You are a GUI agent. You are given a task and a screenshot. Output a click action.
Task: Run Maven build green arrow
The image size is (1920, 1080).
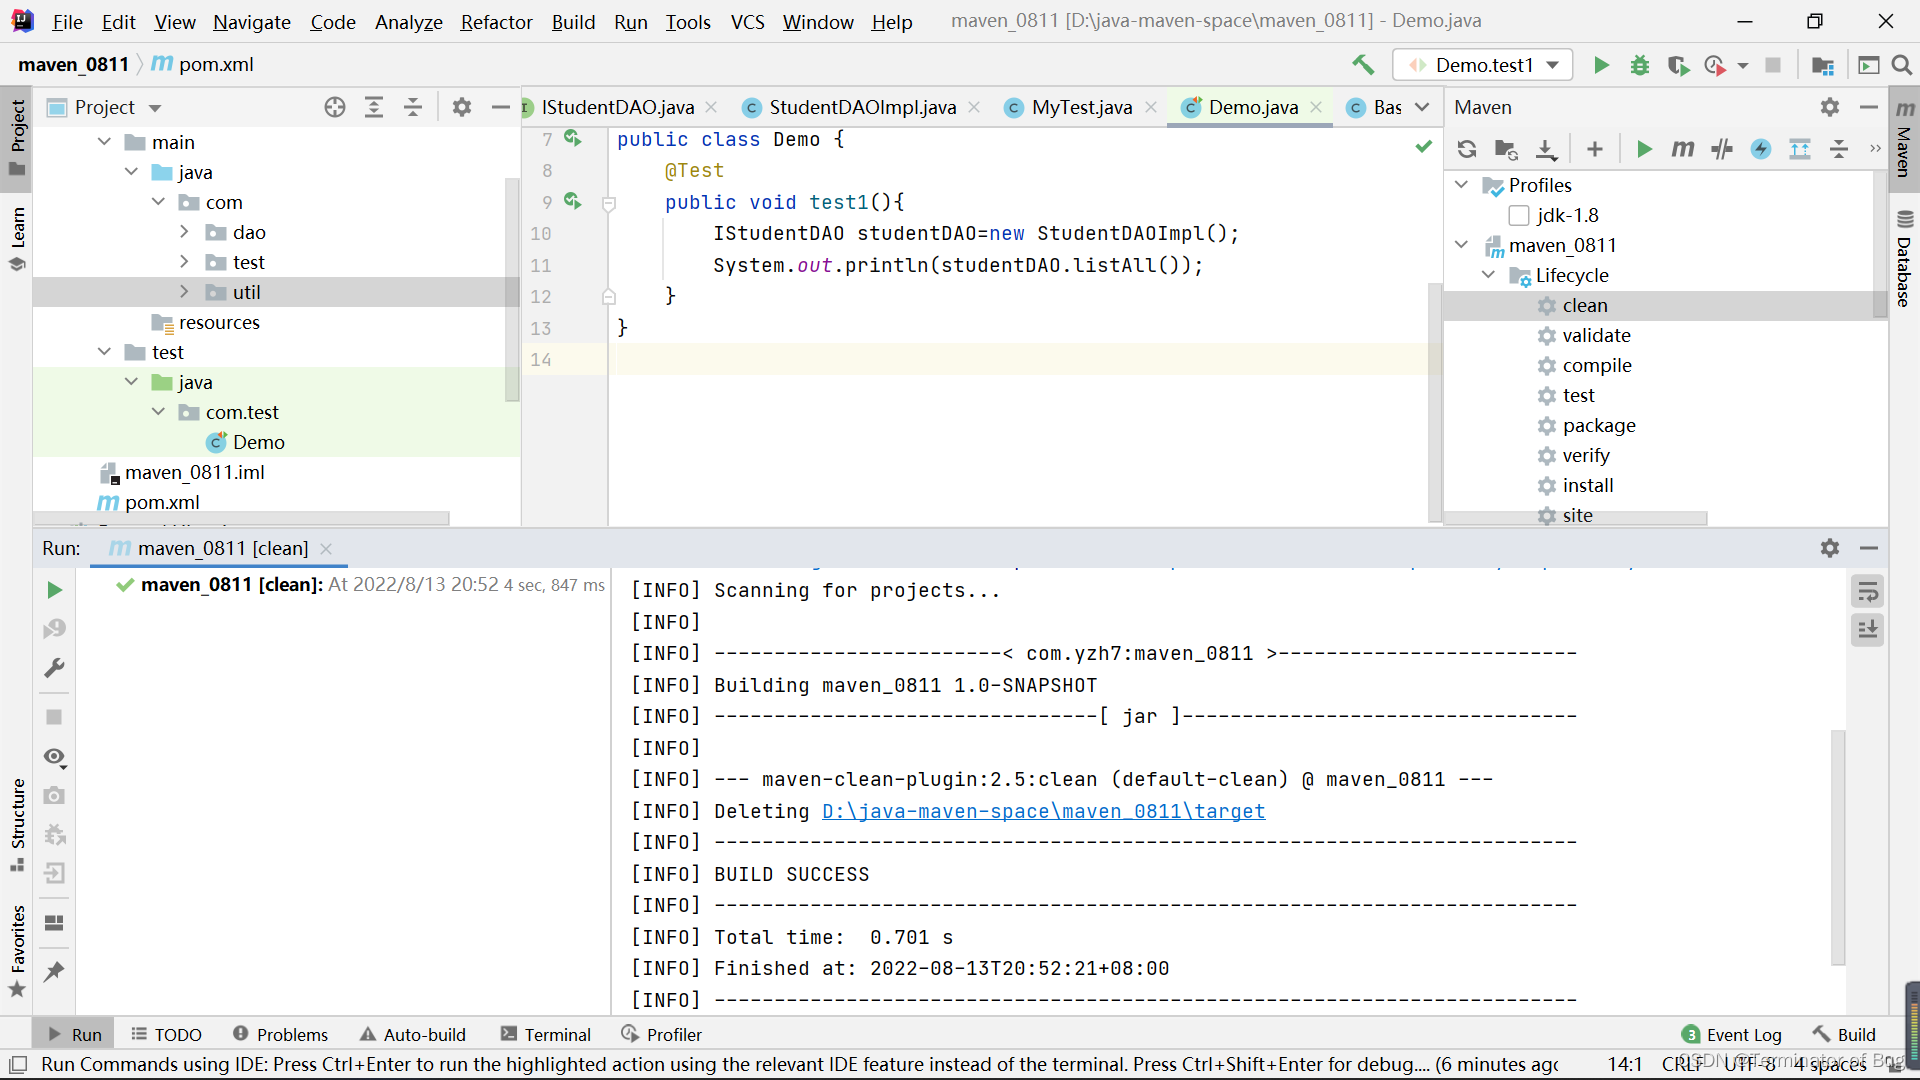[1644, 149]
